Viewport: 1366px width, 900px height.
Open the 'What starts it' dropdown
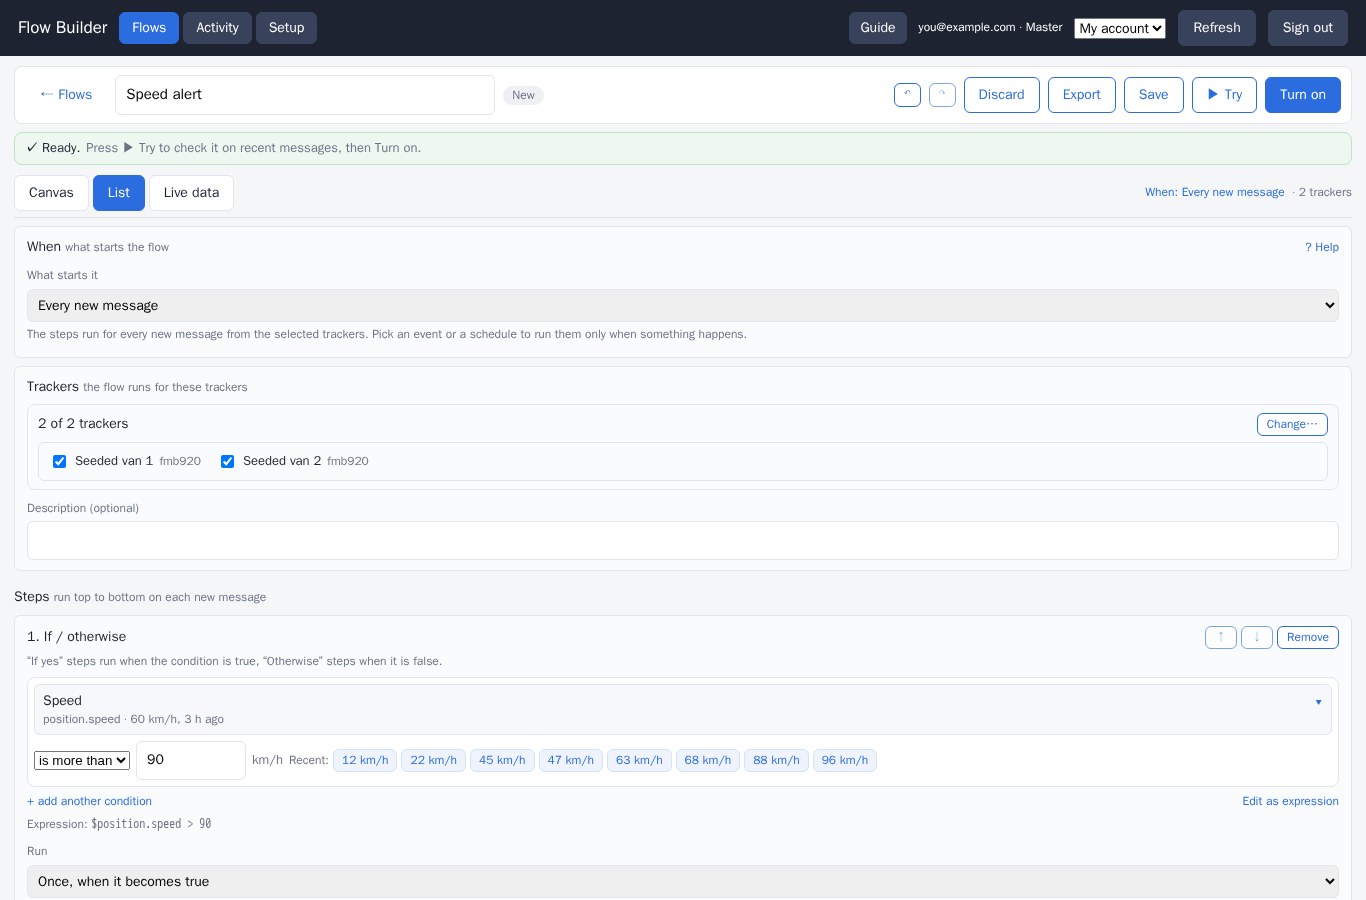click(x=683, y=306)
